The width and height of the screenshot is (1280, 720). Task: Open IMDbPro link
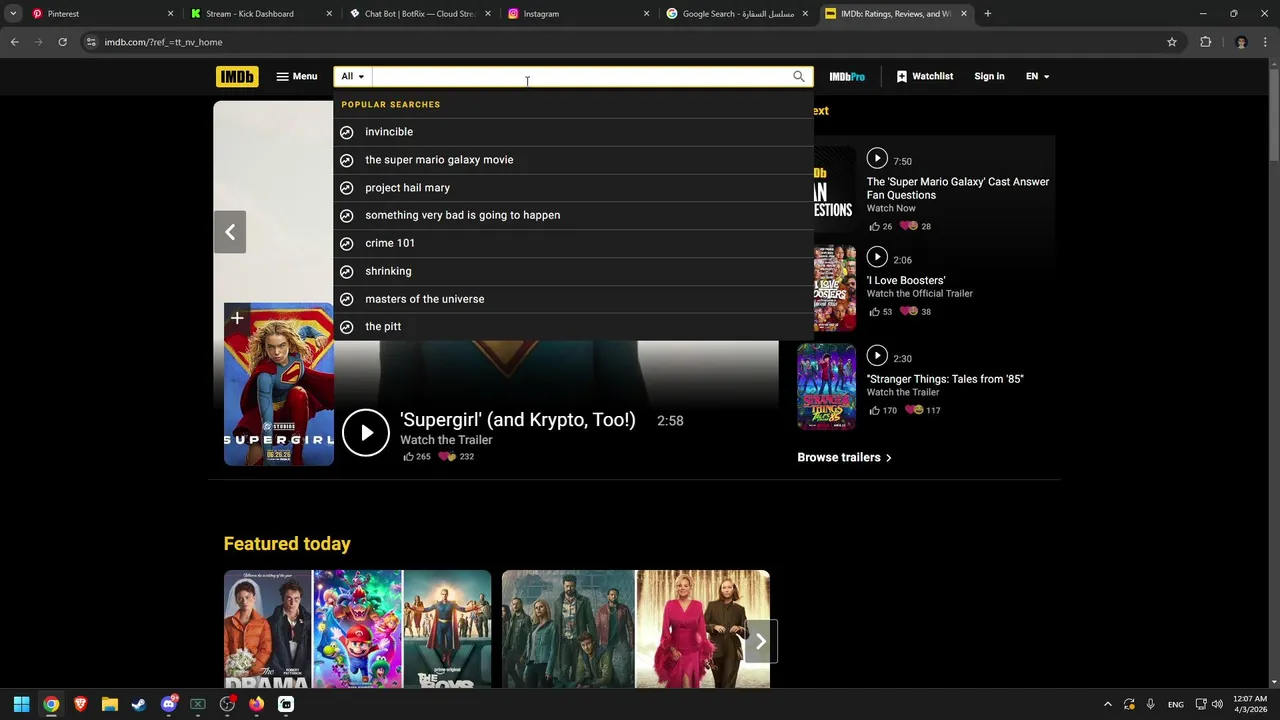pyautogui.click(x=847, y=76)
